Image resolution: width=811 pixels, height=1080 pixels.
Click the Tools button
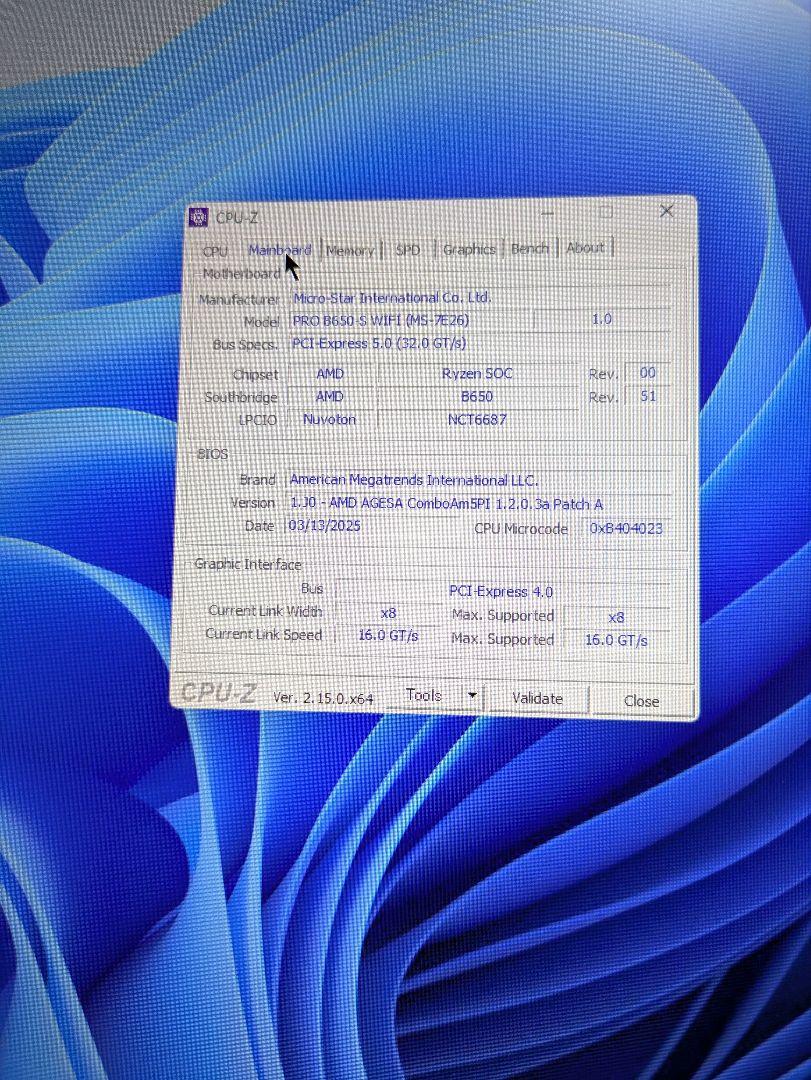click(424, 696)
